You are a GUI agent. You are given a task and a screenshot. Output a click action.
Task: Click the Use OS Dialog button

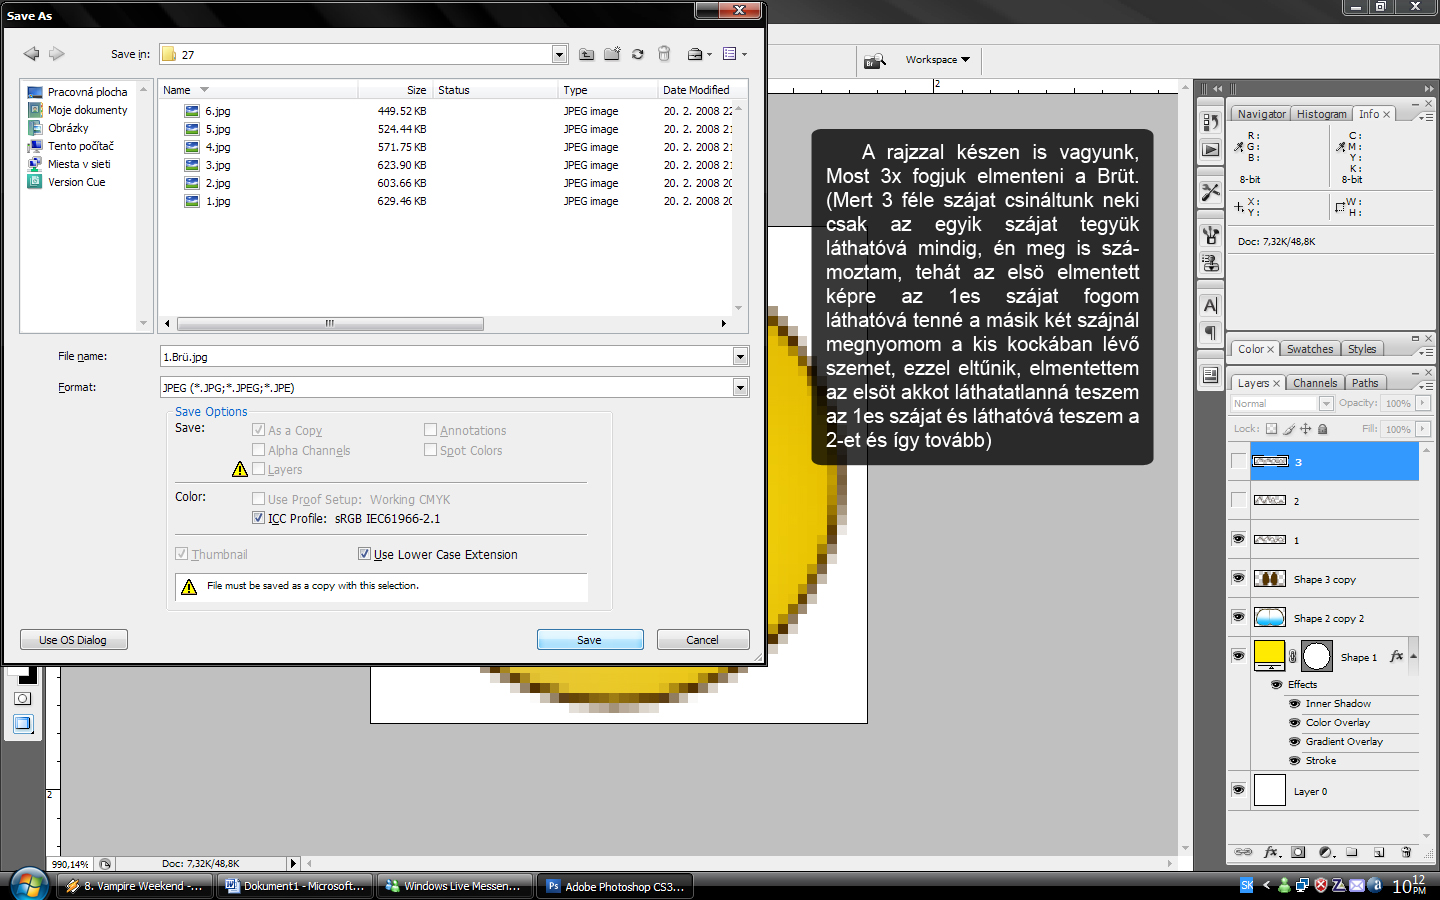pos(73,640)
